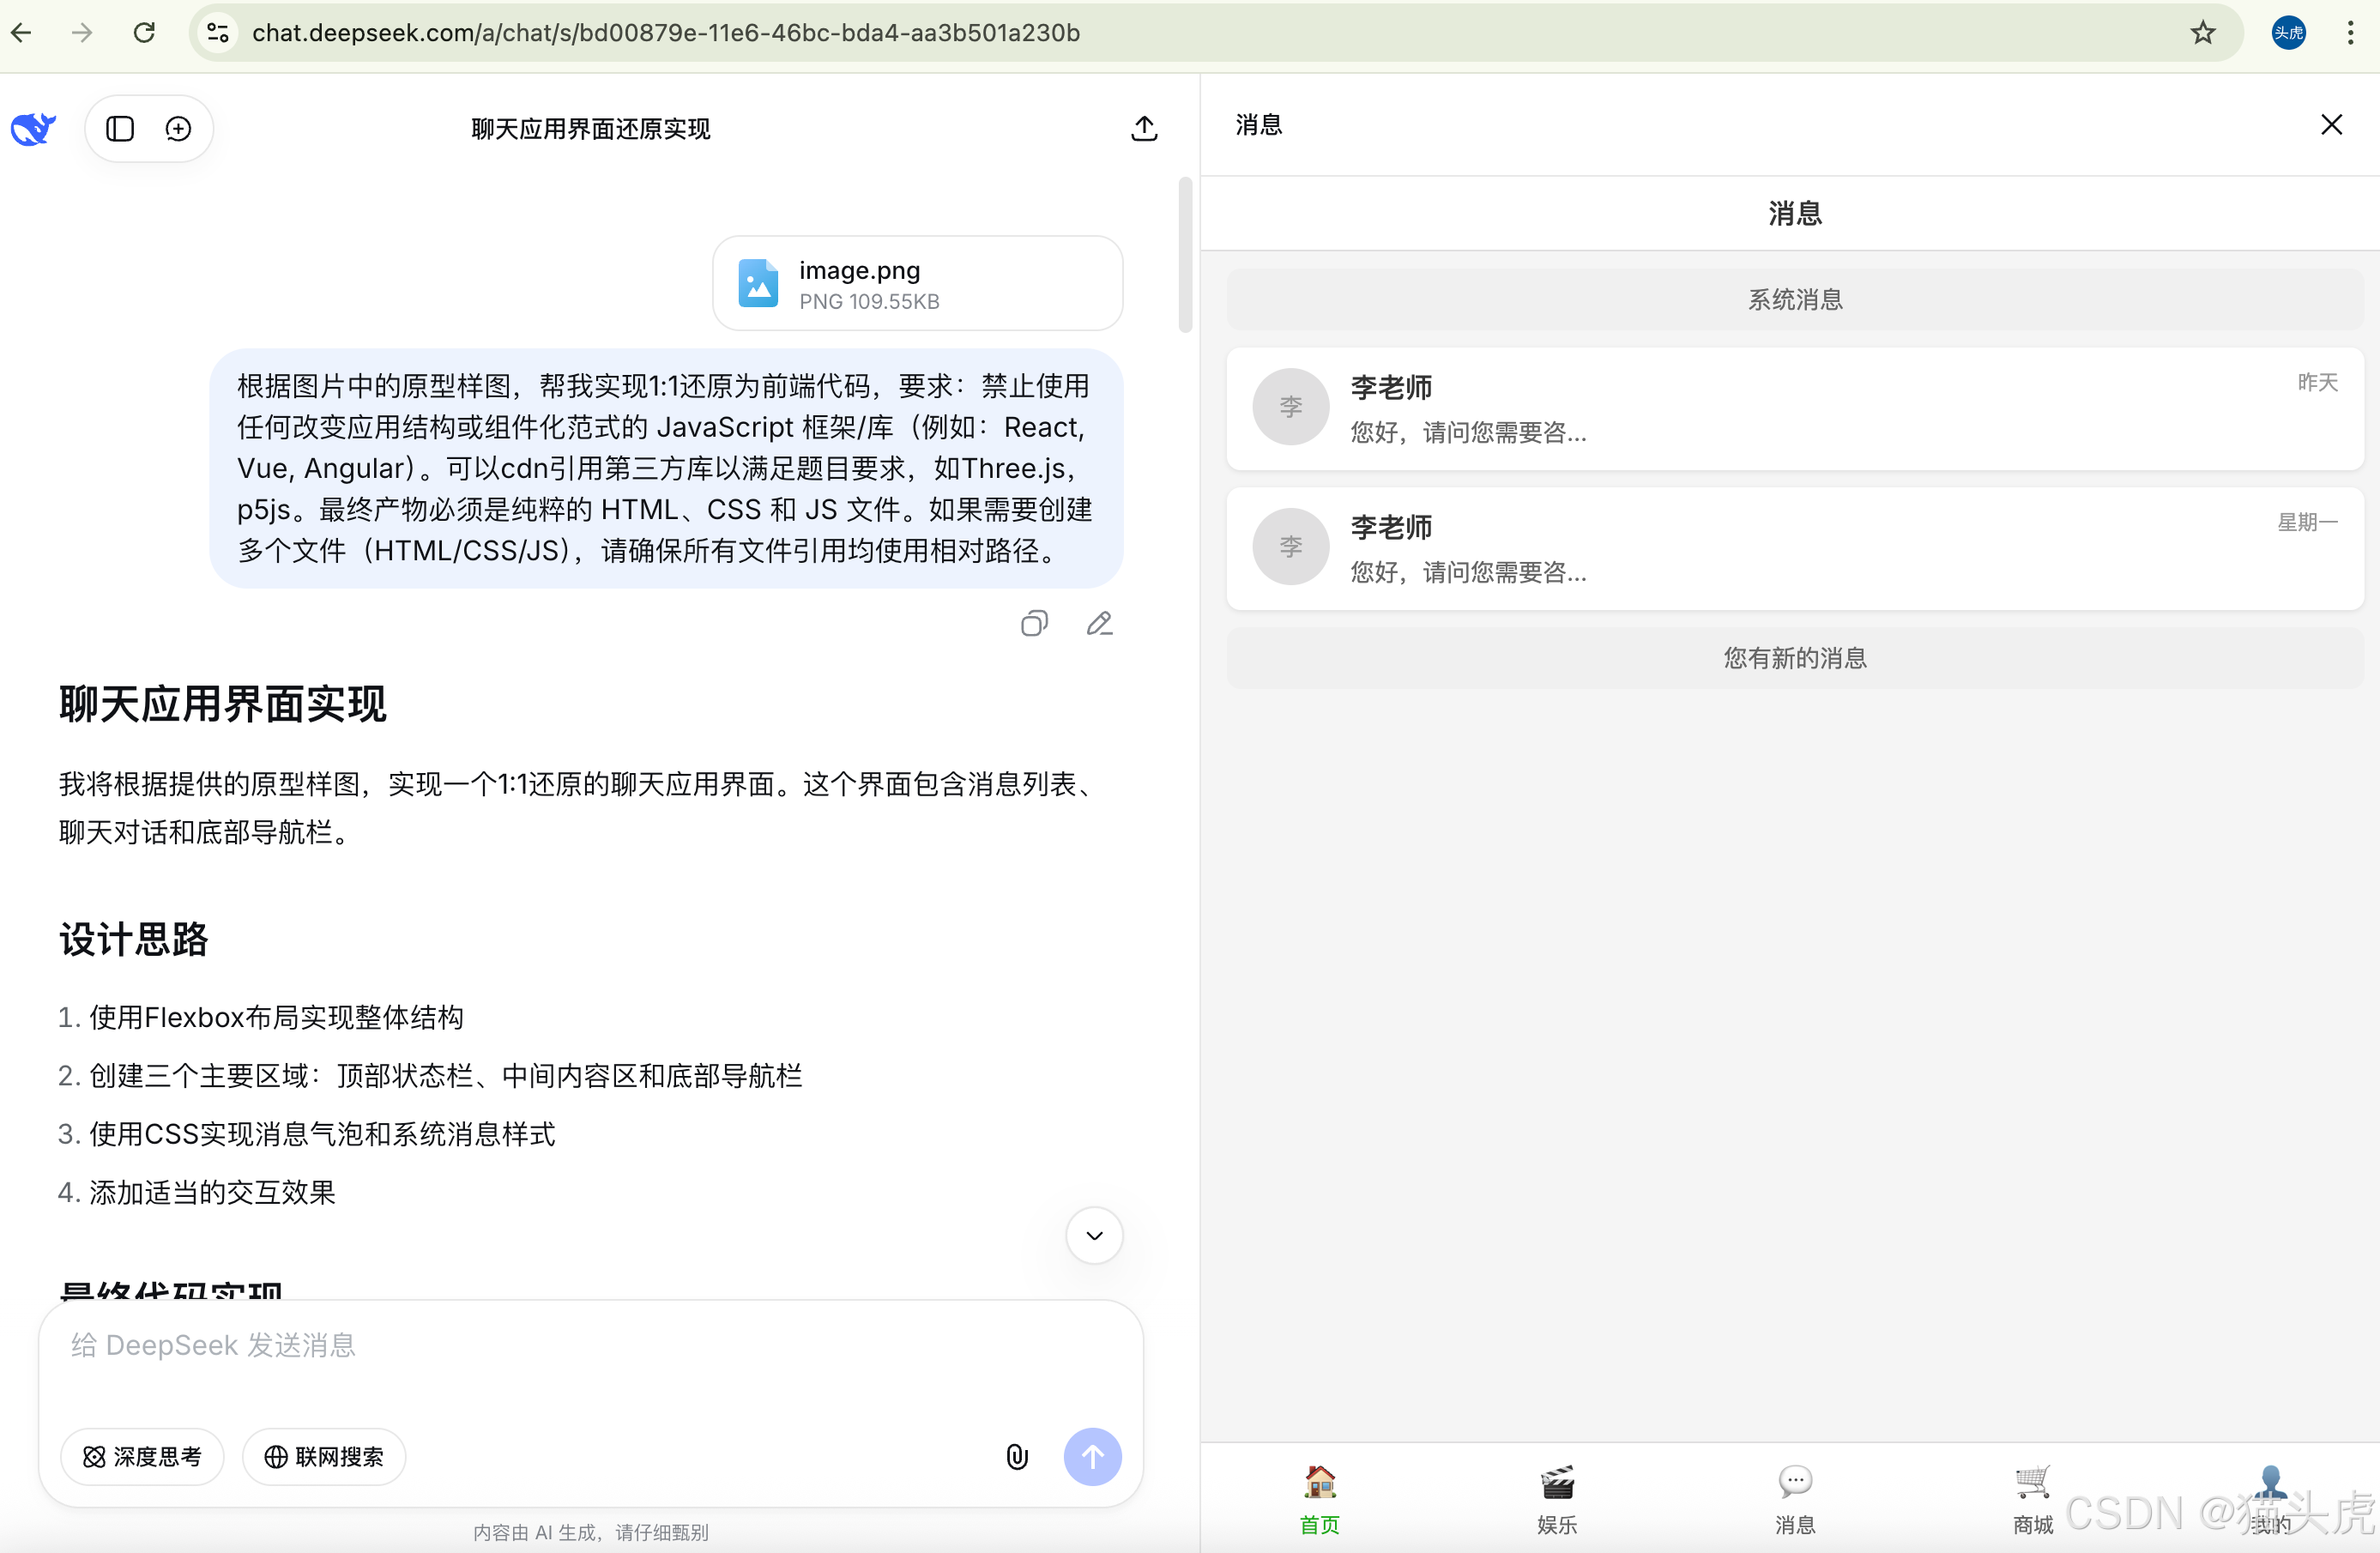Image resolution: width=2380 pixels, height=1553 pixels.
Task: Copy the prompt message
Action: tap(1034, 623)
